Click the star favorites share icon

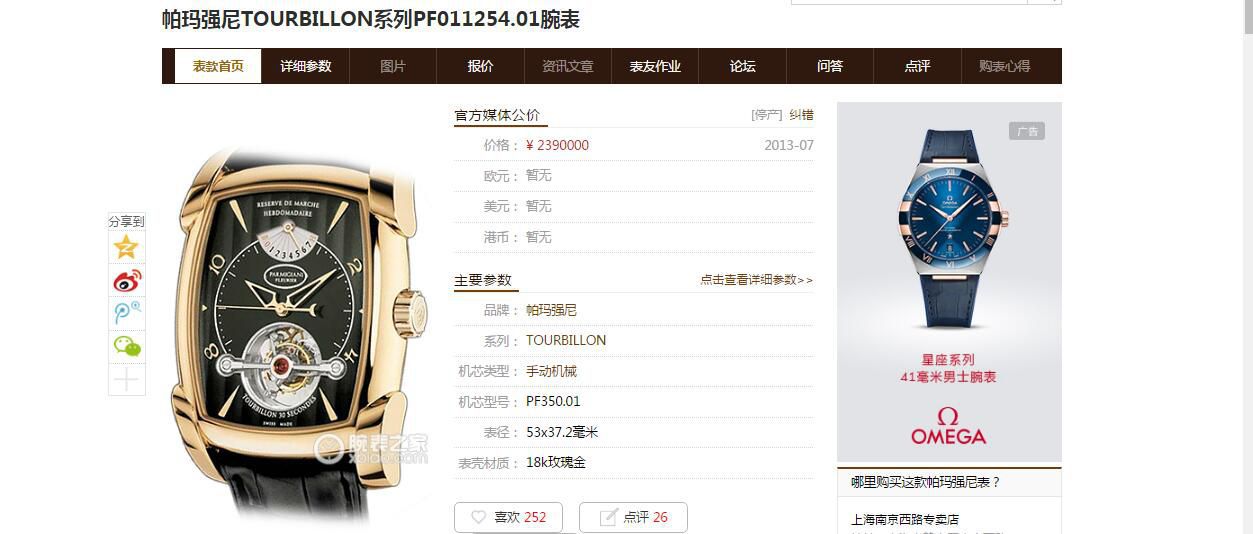point(126,247)
